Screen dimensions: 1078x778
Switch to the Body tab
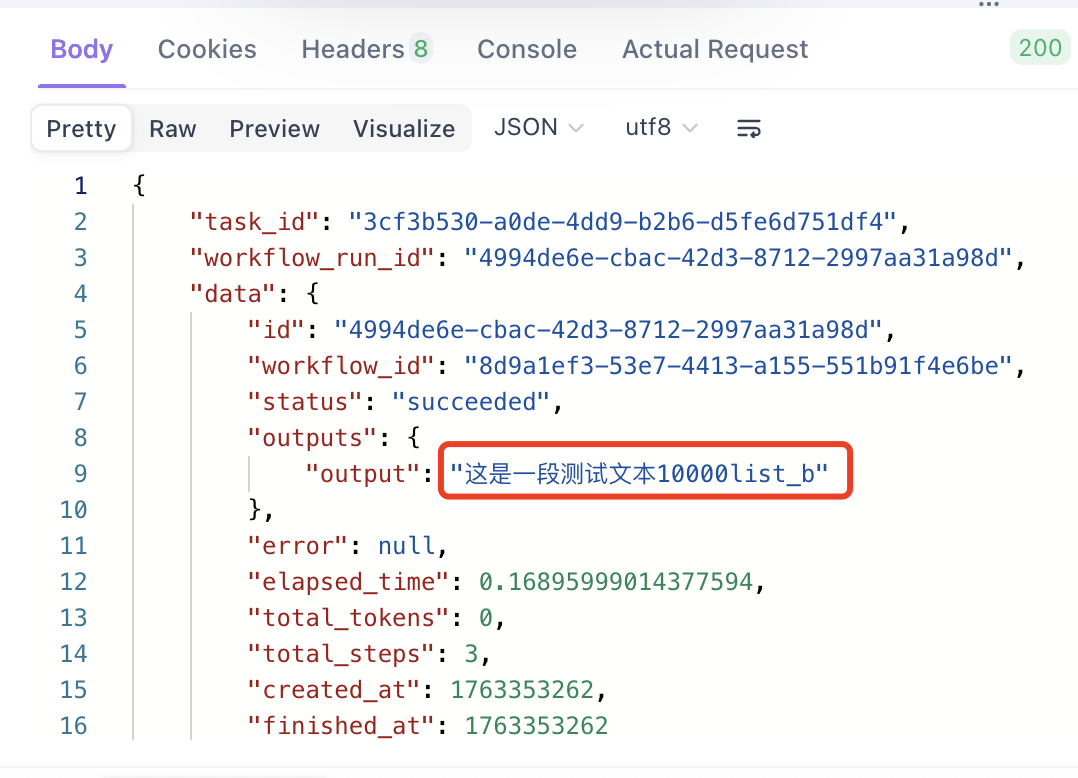click(82, 49)
